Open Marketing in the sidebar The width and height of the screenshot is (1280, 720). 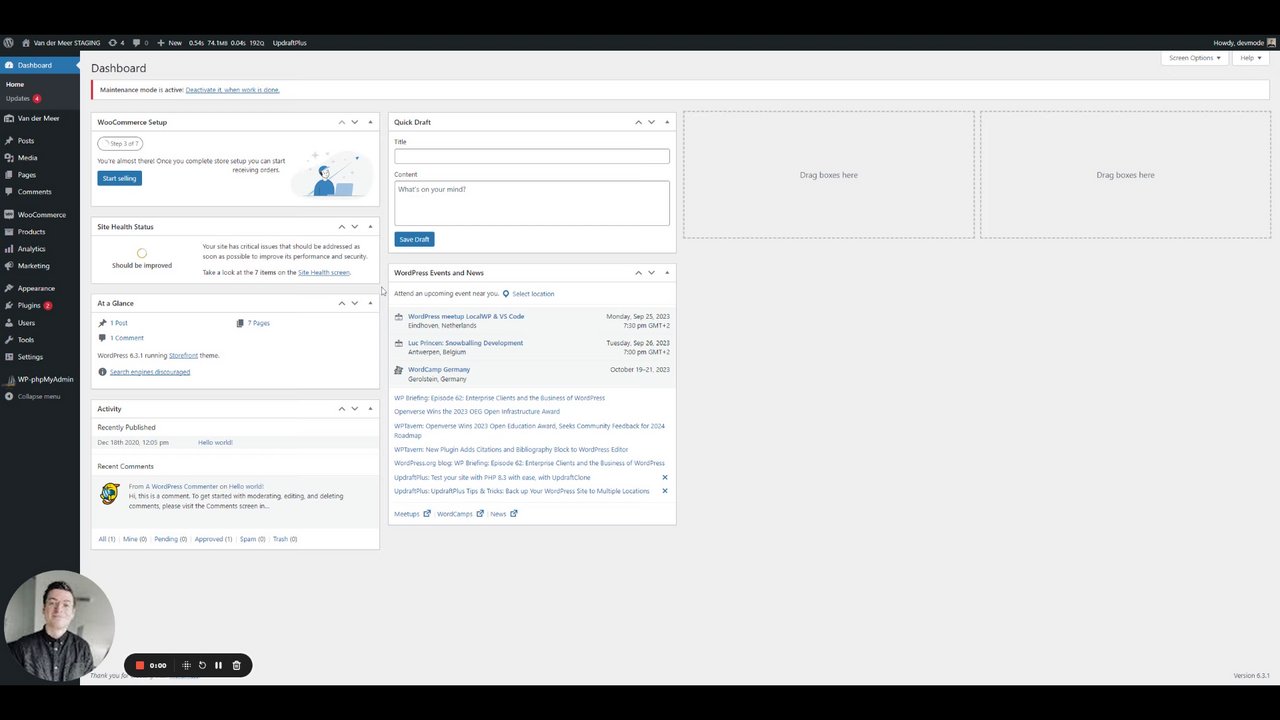33,266
